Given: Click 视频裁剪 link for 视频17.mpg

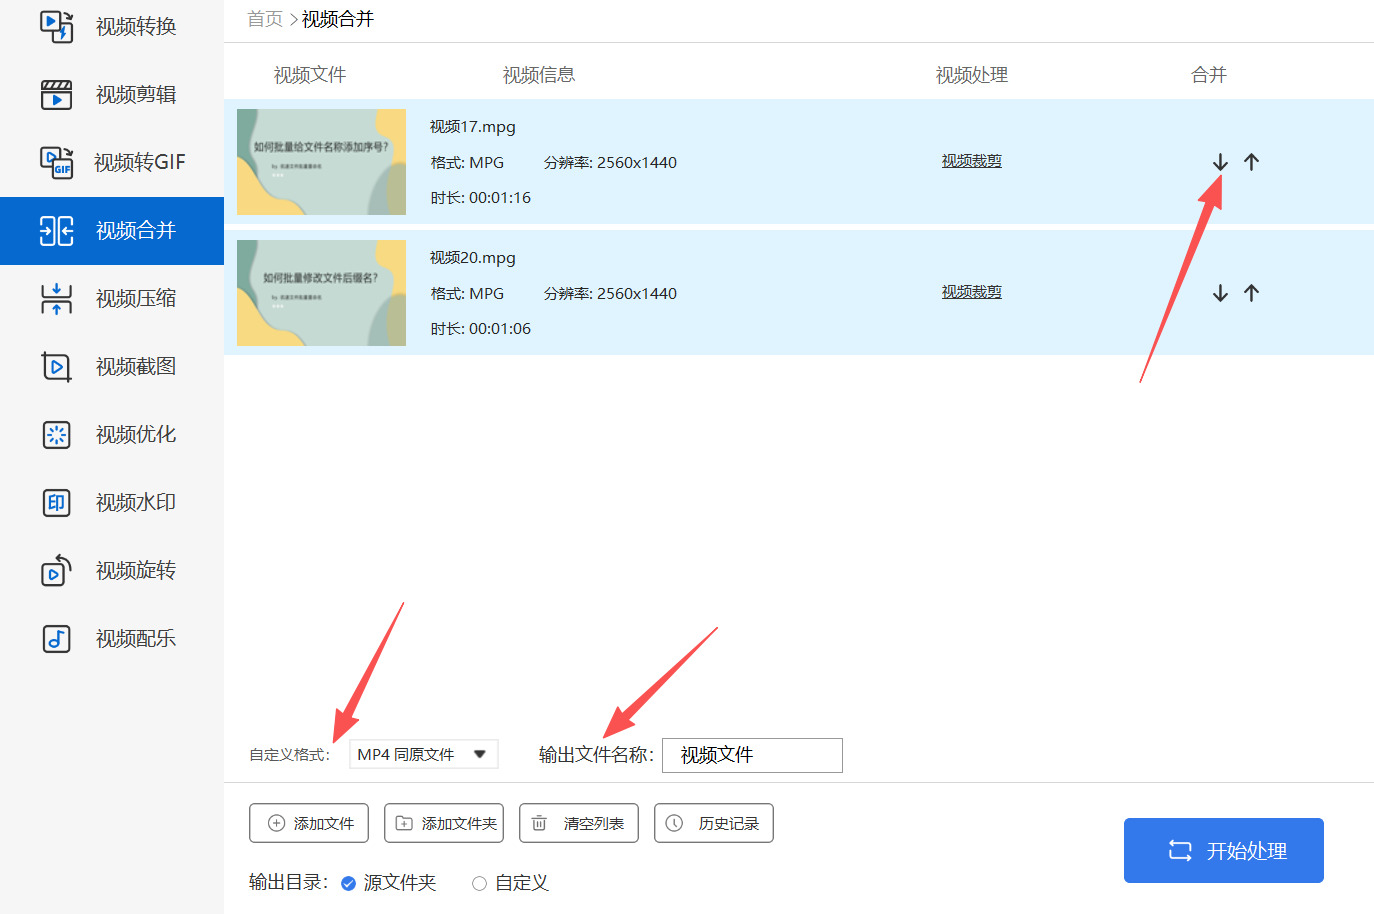Looking at the screenshot, I should pos(971,161).
